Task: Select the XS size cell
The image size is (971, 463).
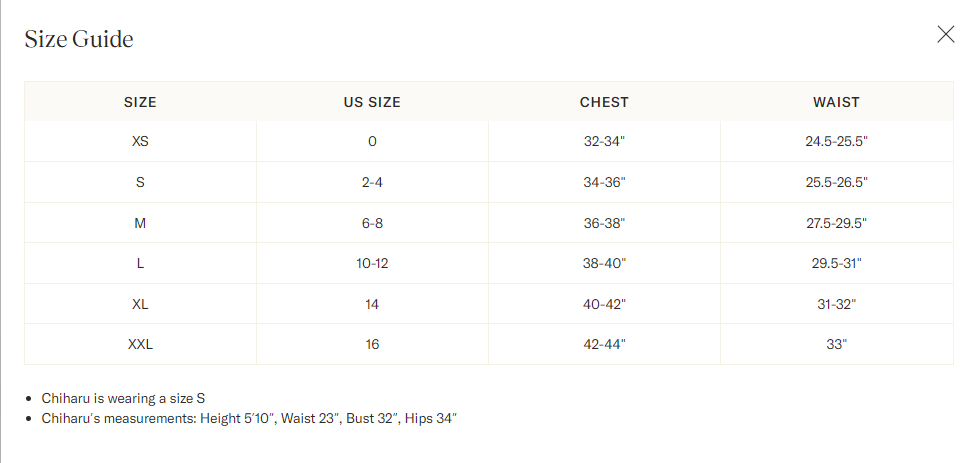Action: pos(140,142)
